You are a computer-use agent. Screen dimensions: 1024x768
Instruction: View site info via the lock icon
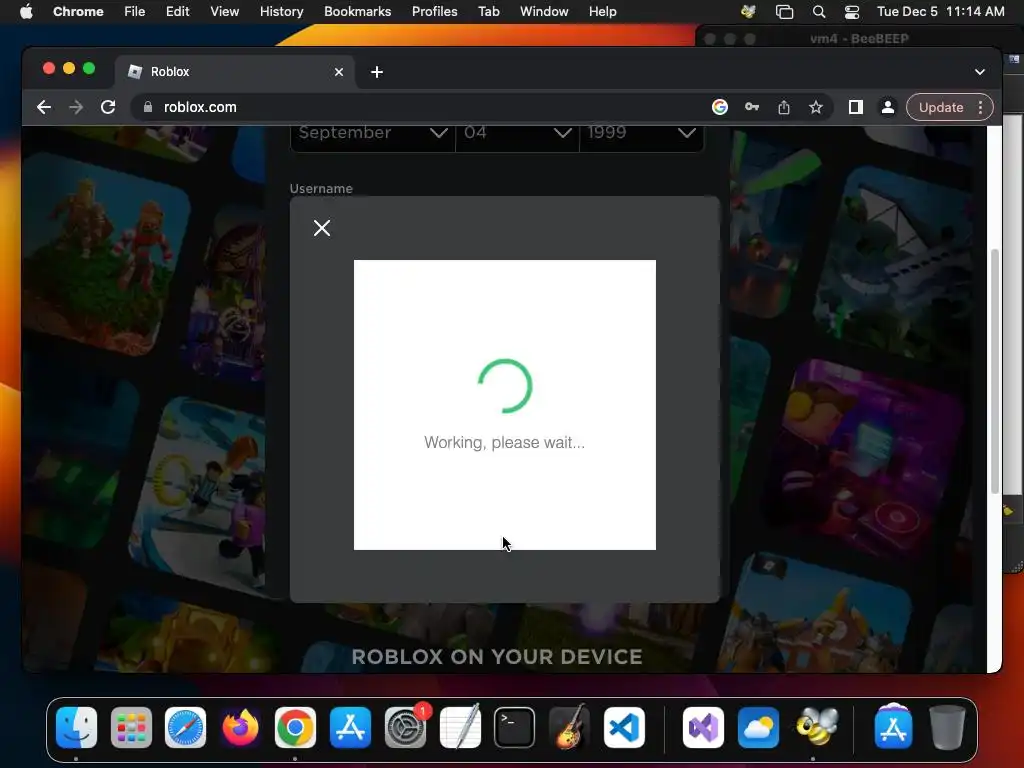pos(148,107)
